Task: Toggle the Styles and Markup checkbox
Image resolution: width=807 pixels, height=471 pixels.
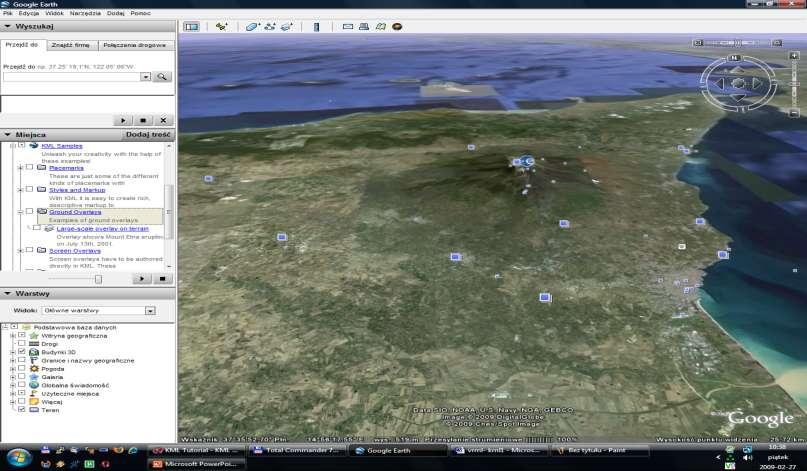Action: click(x=29, y=189)
